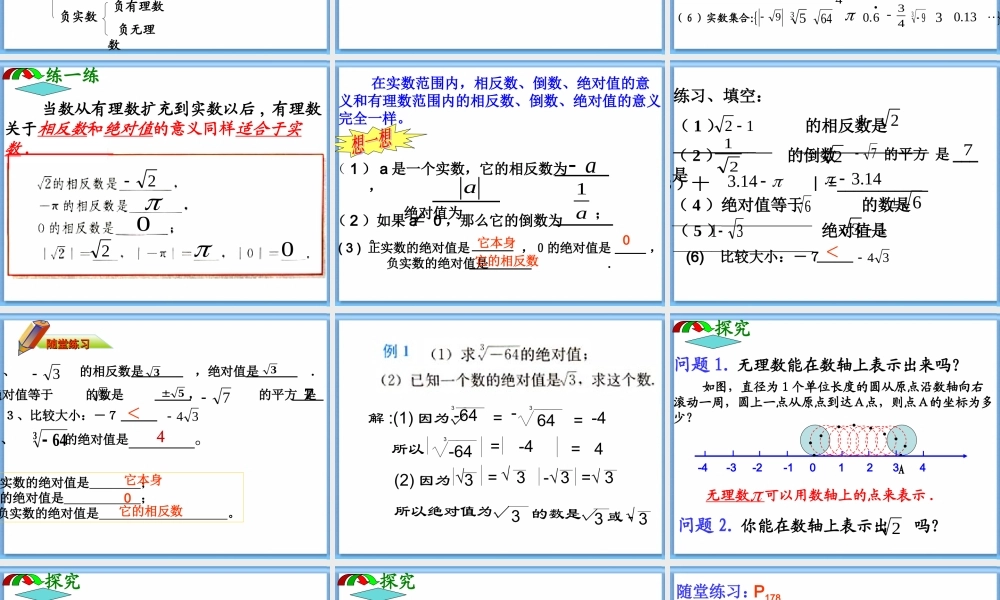Click the blue 问题 1. label

[702, 365]
